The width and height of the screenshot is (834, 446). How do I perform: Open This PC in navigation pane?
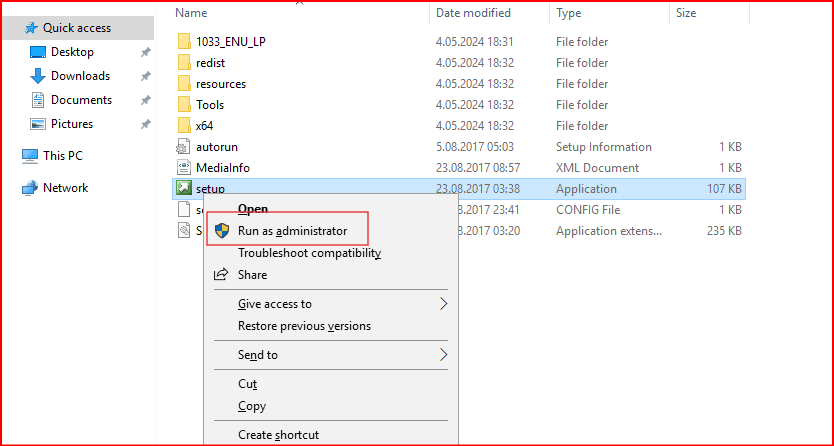(62, 156)
